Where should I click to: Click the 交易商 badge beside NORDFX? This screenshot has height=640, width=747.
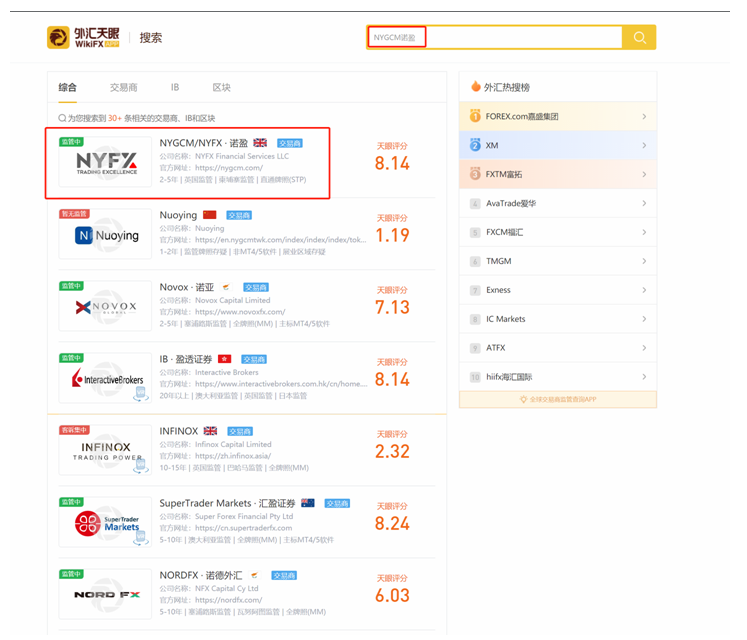pyautogui.click(x=284, y=575)
